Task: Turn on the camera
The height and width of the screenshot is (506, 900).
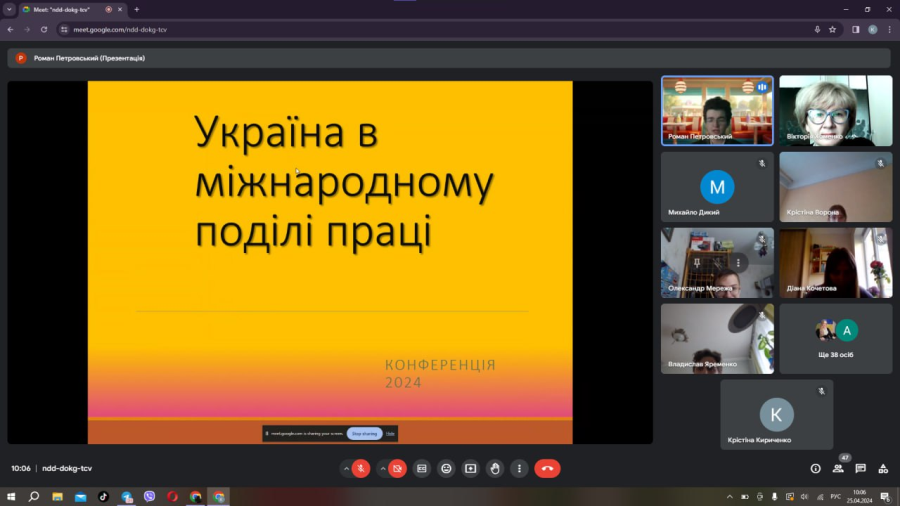Action: click(x=397, y=468)
